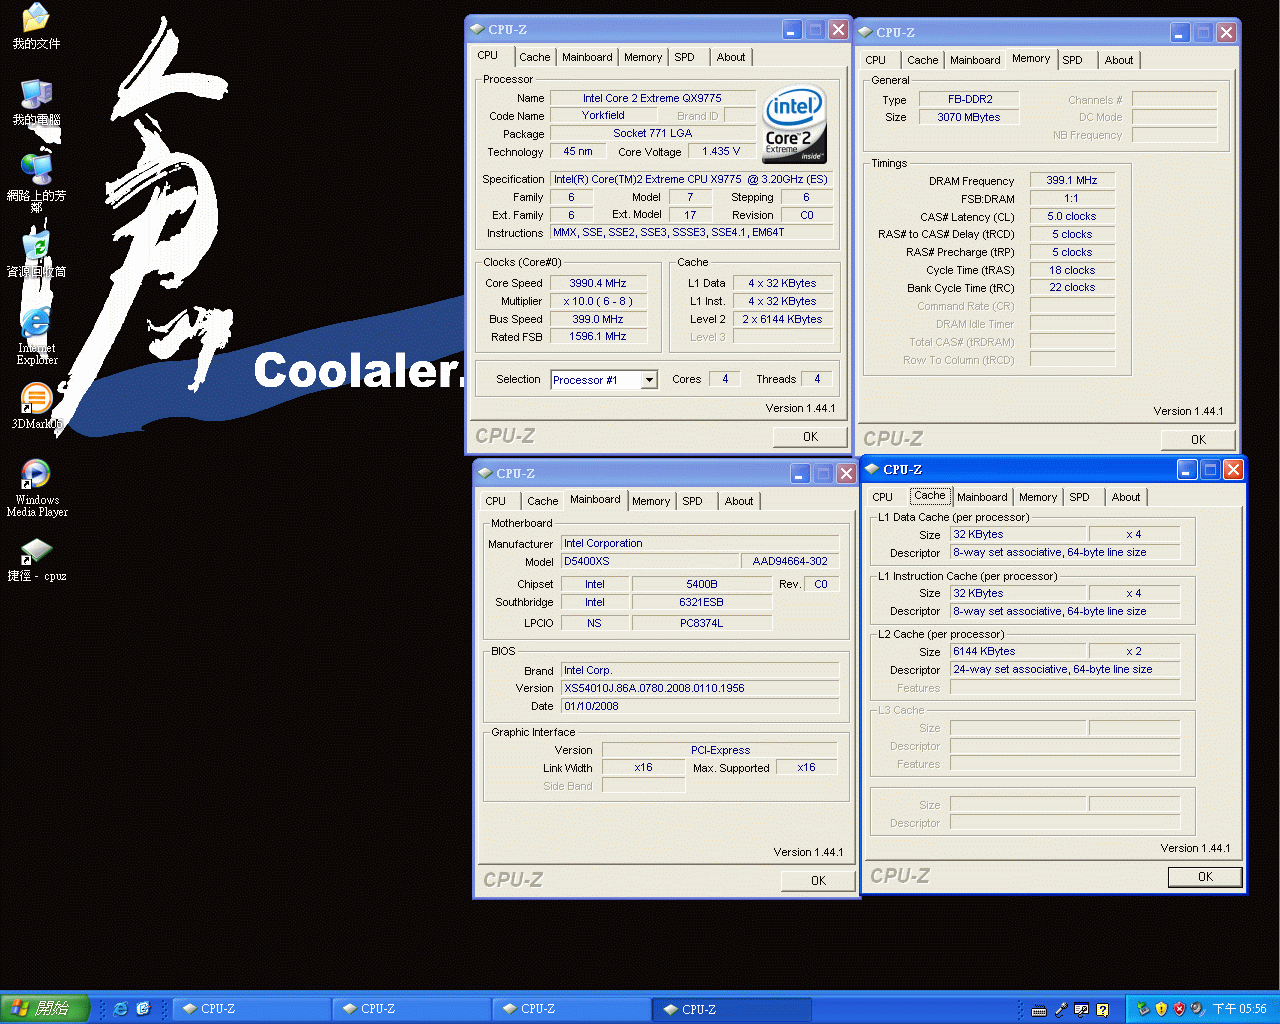Click the leftmost CPU-Z taskbar button

(x=252, y=1009)
